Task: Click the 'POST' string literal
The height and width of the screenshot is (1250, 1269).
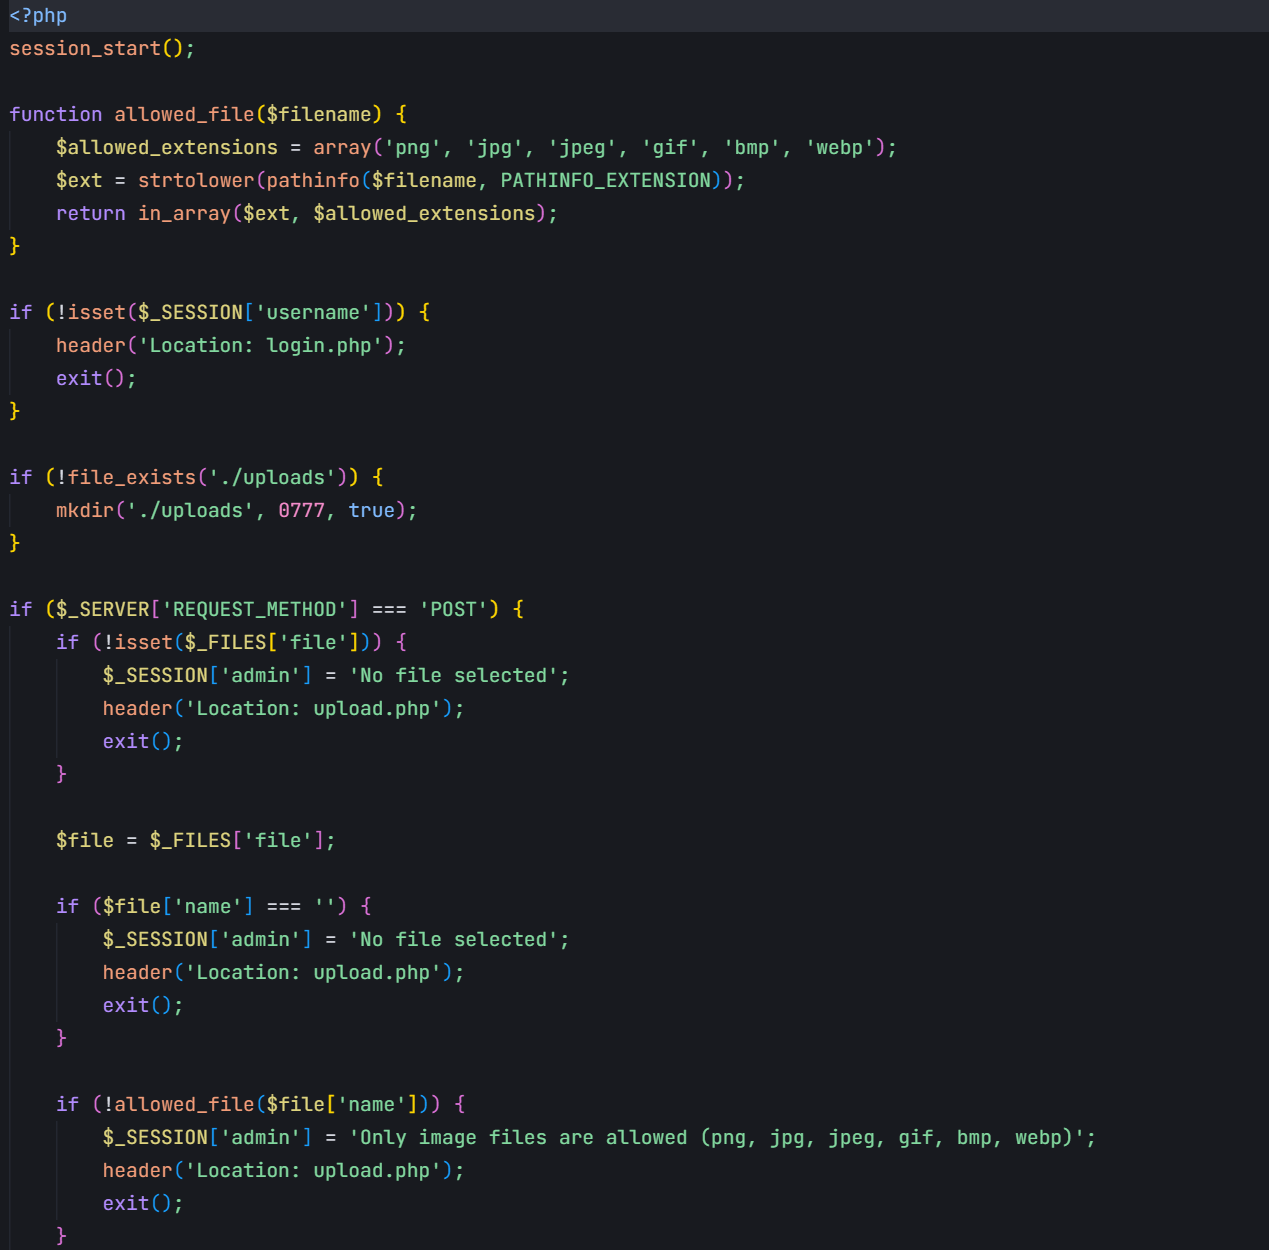Action: (x=453, y=609)
